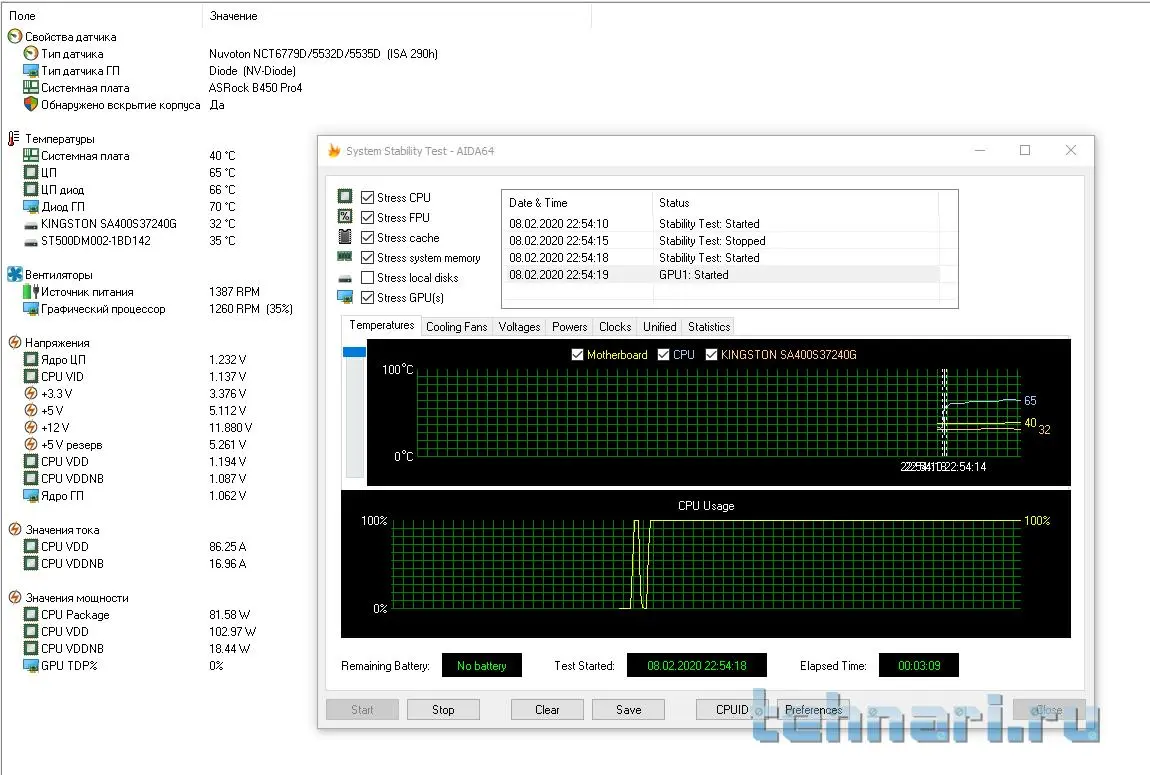Viewport: 1150px width, 775px height.
Task: Click the Свойства датчика sensor icon
Action: (15, 36)
